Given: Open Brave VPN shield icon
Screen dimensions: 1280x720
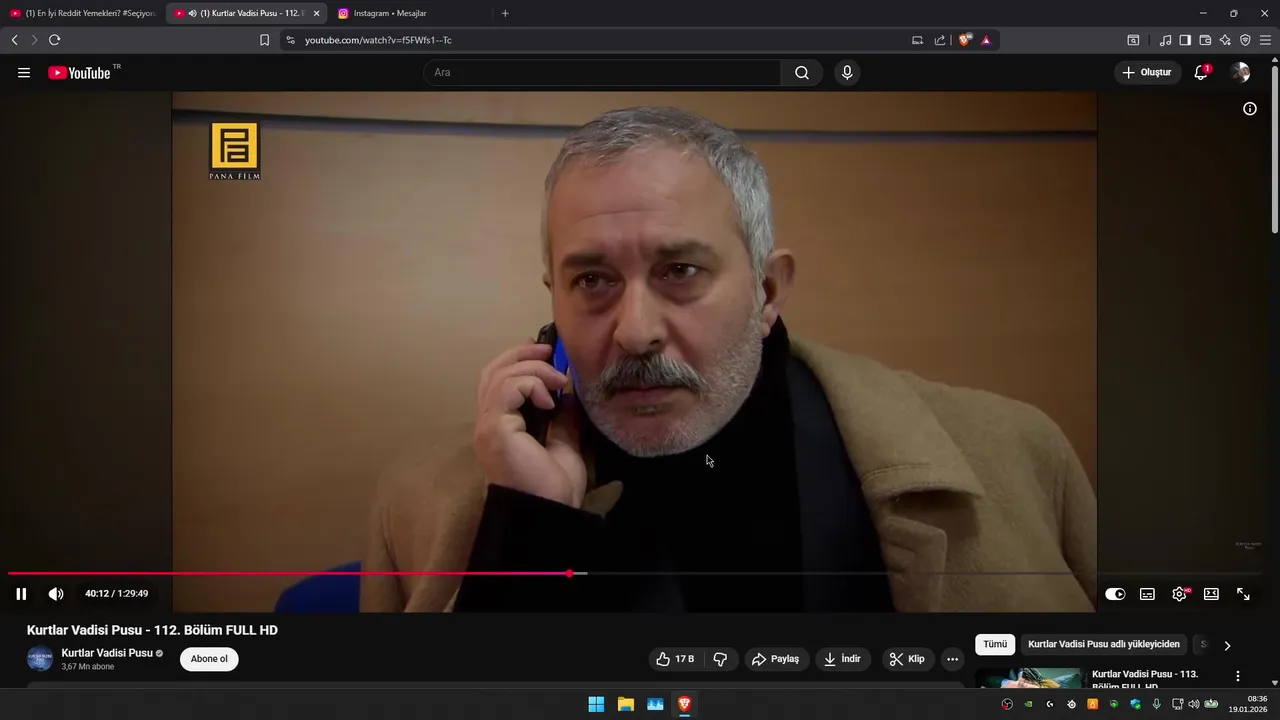Looking at the screenshot, I should point(1245,40).
